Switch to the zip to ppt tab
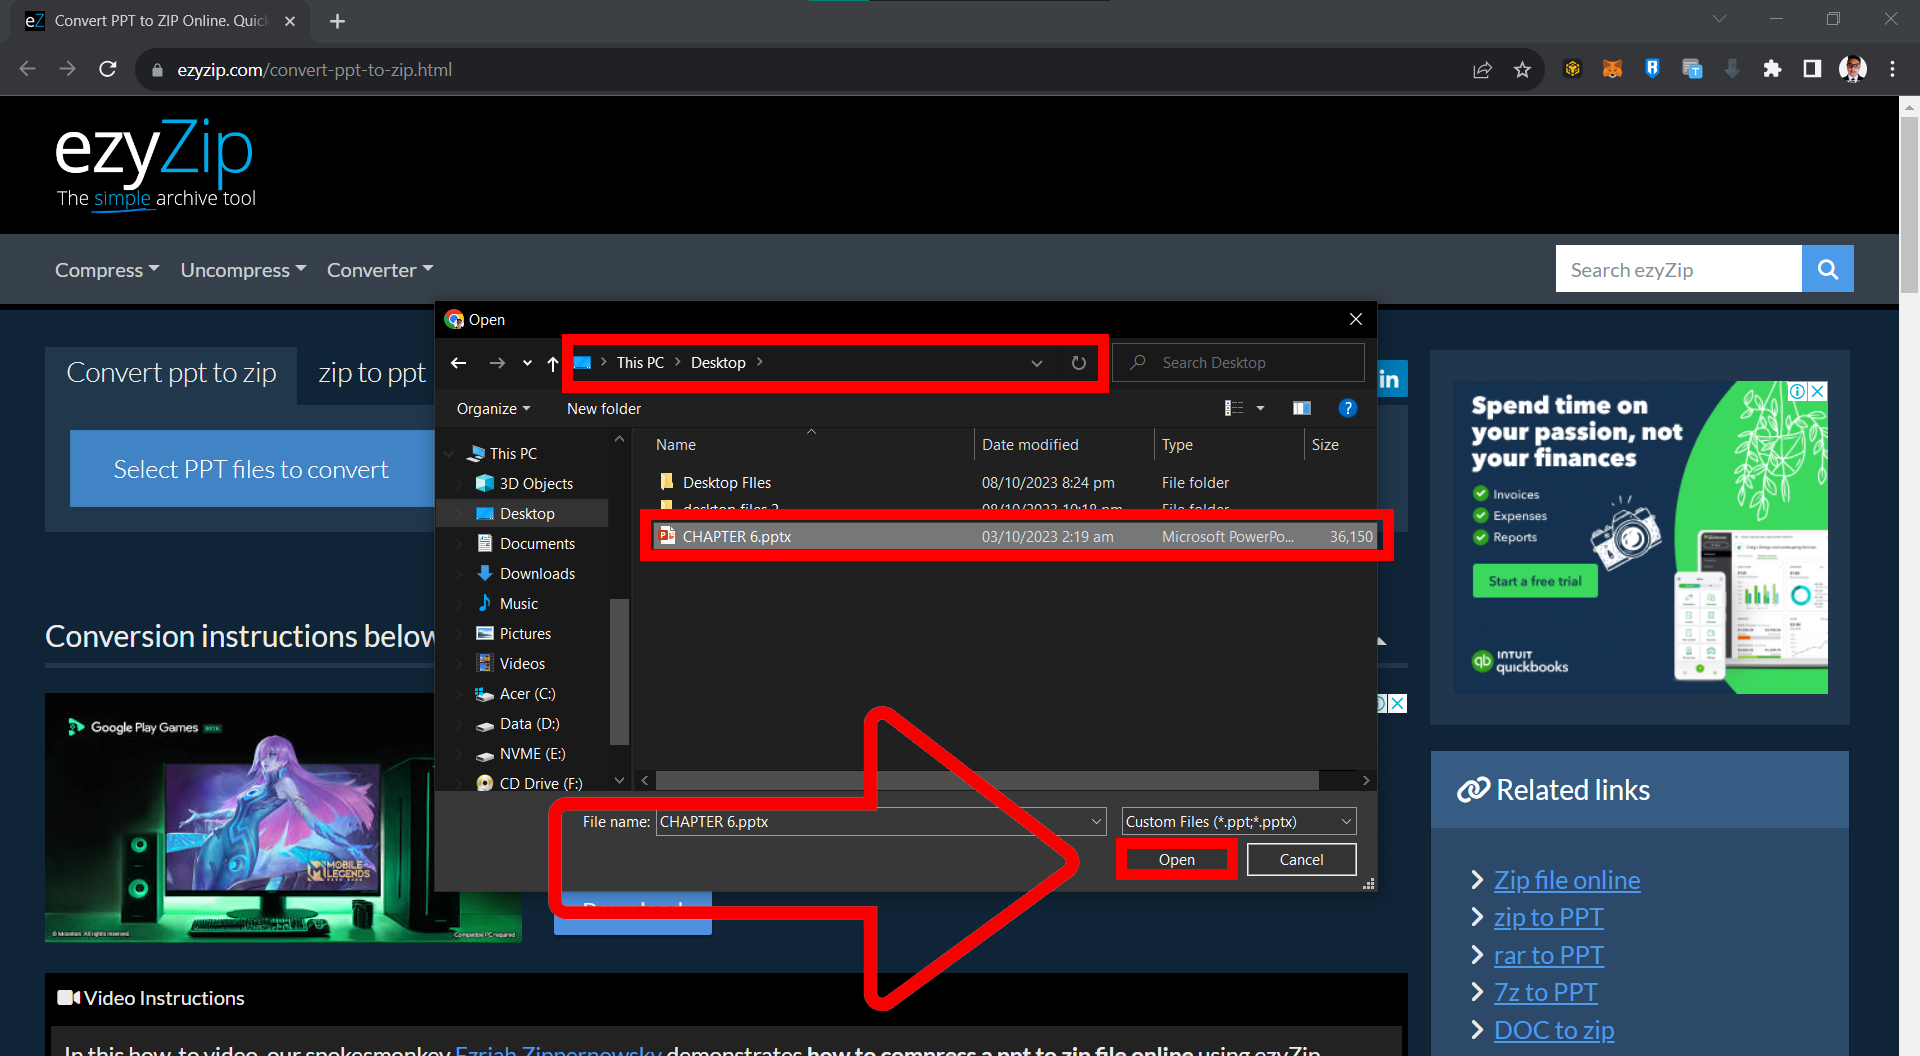This screenshot has height=1056, width=1920. 371,372
